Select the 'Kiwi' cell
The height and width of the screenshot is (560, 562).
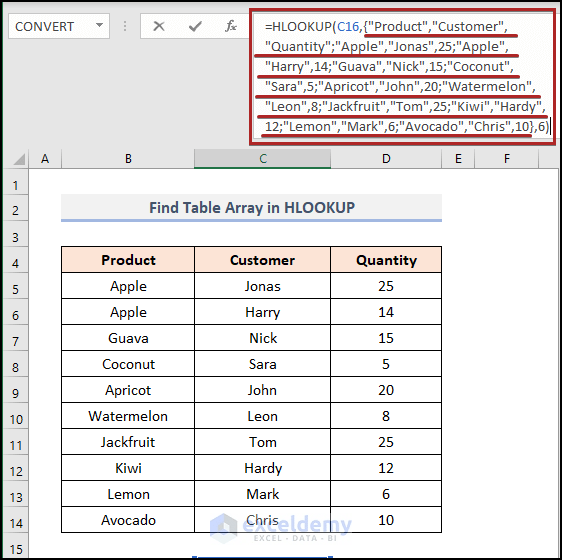pos(128,468)
